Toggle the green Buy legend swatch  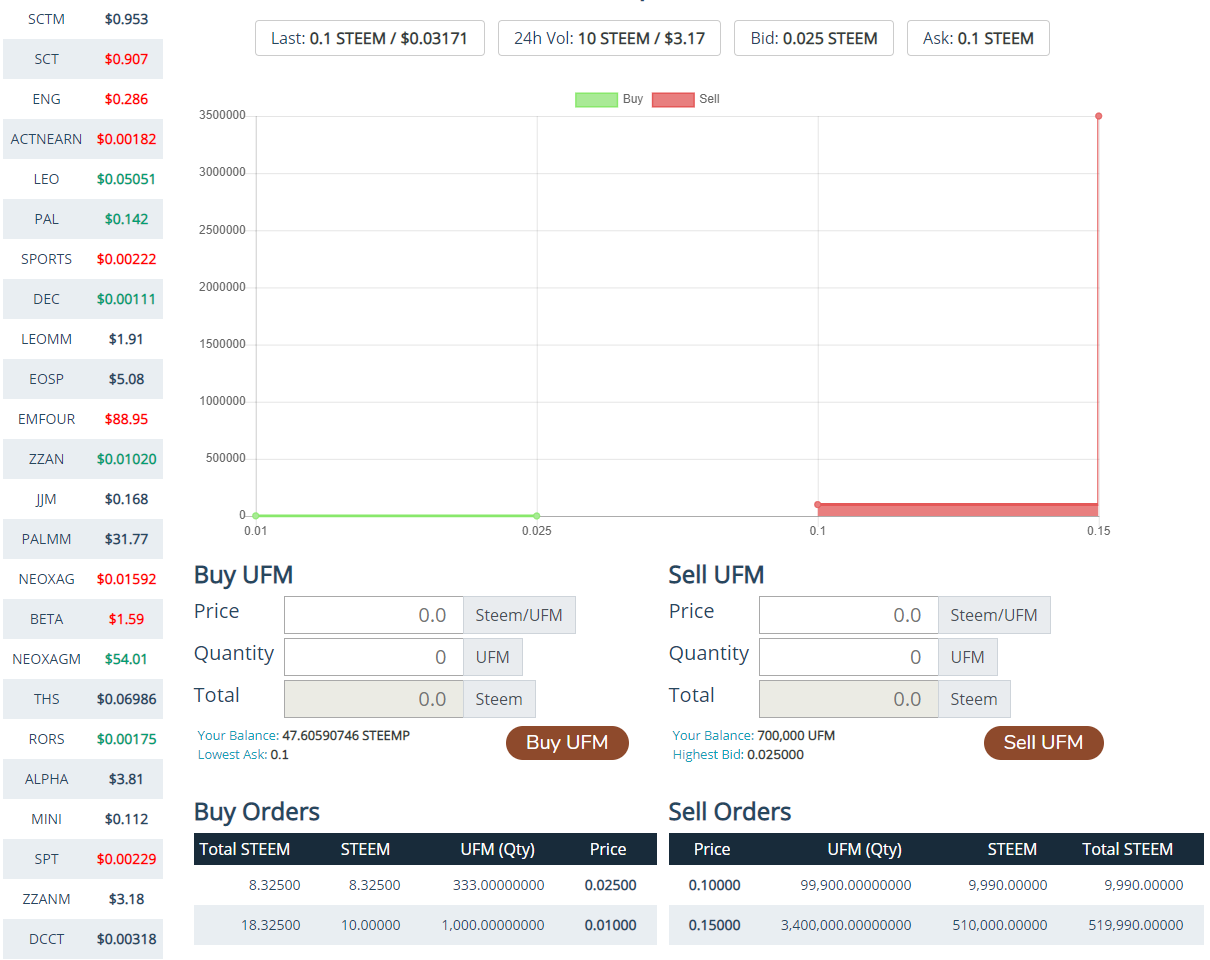coord(596,99)
